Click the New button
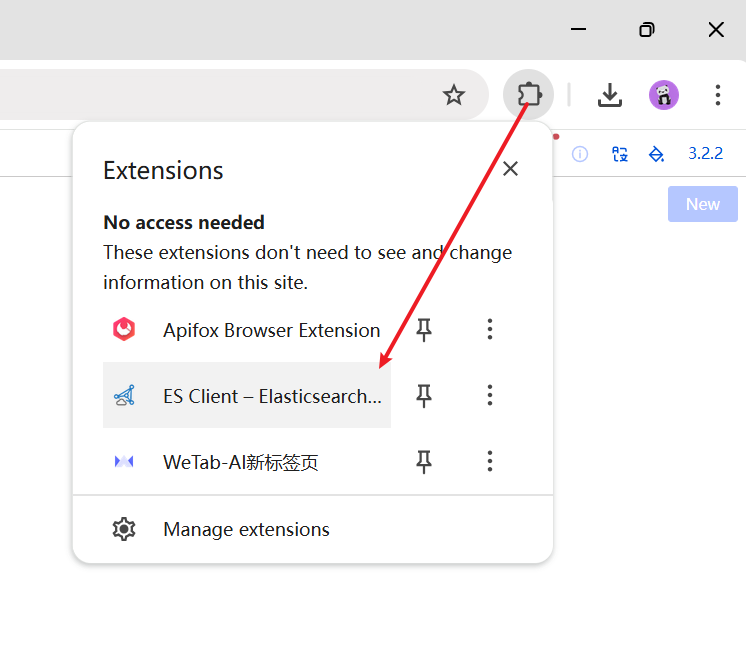 coord(703,204)
